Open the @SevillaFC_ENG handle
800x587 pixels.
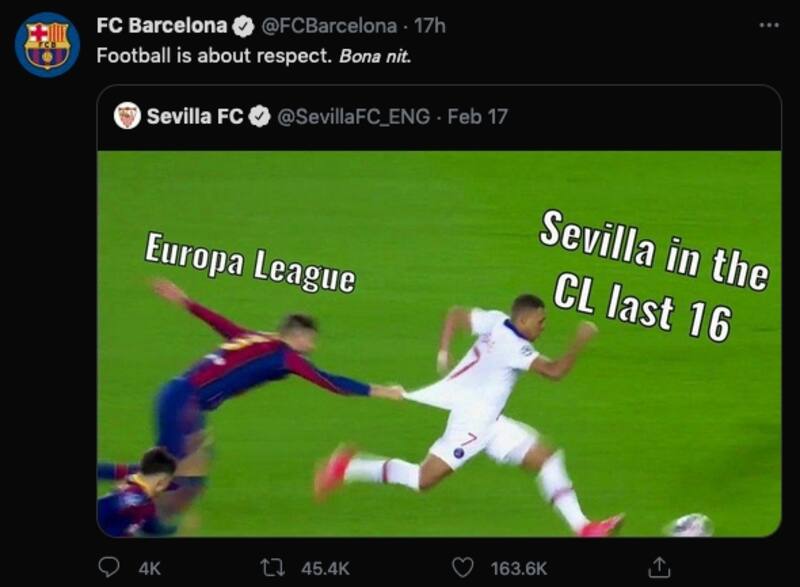coord(354,117)
